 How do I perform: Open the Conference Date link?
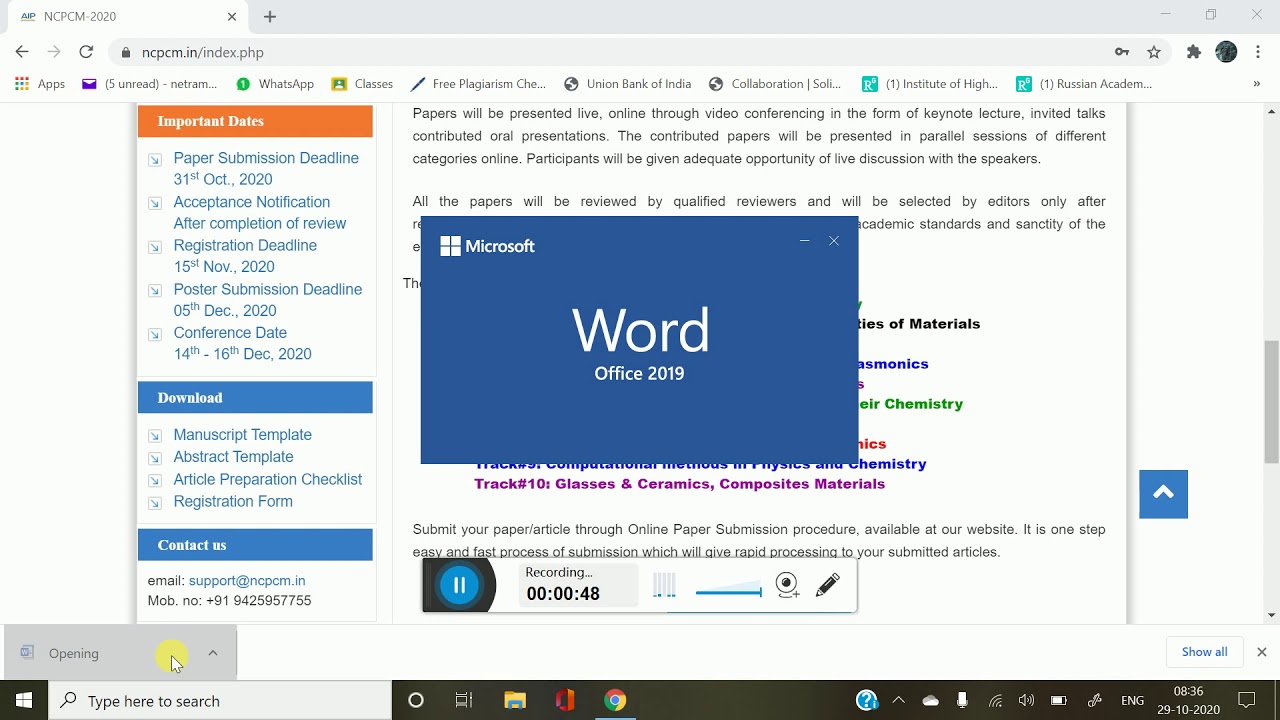[x=242, y=342]
